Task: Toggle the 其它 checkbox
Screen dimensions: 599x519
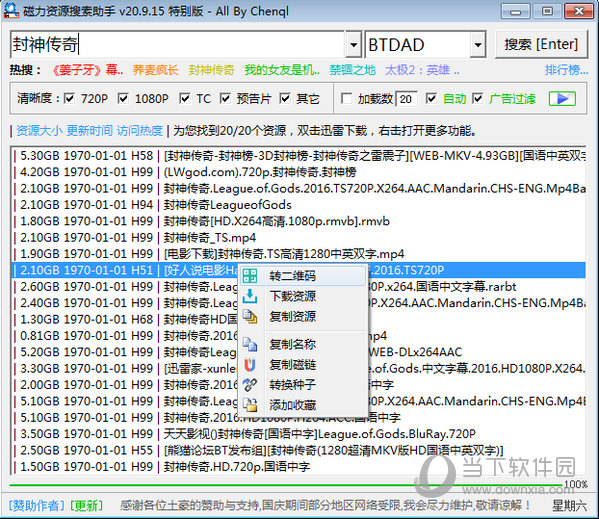Action: (x=285, y=99)
